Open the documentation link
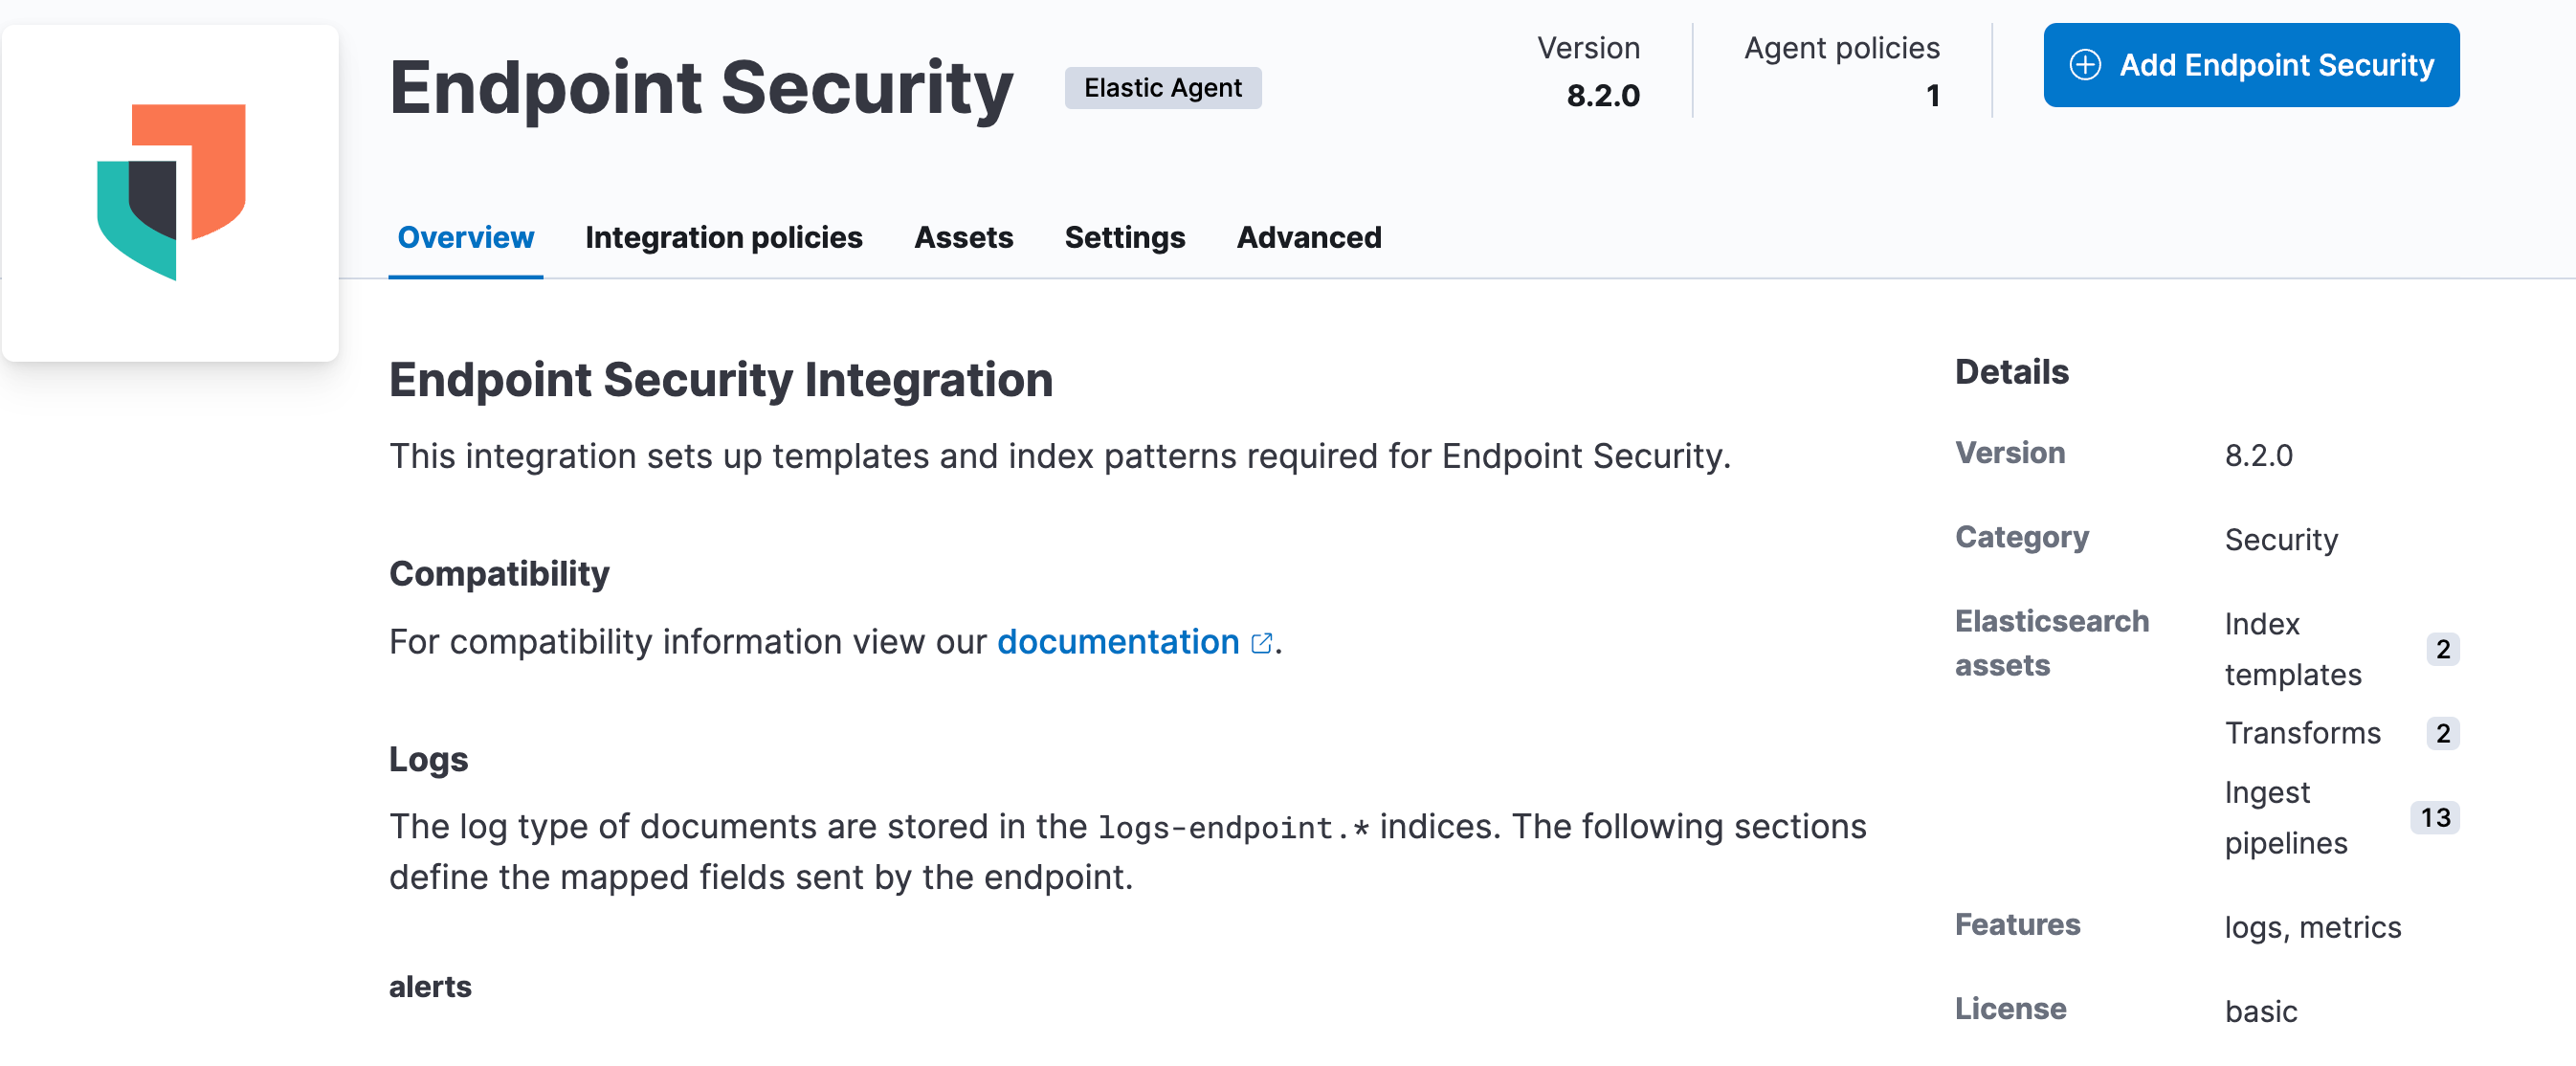The width and height of the screenshot is (2576, 1066). tap(1118, 642)
